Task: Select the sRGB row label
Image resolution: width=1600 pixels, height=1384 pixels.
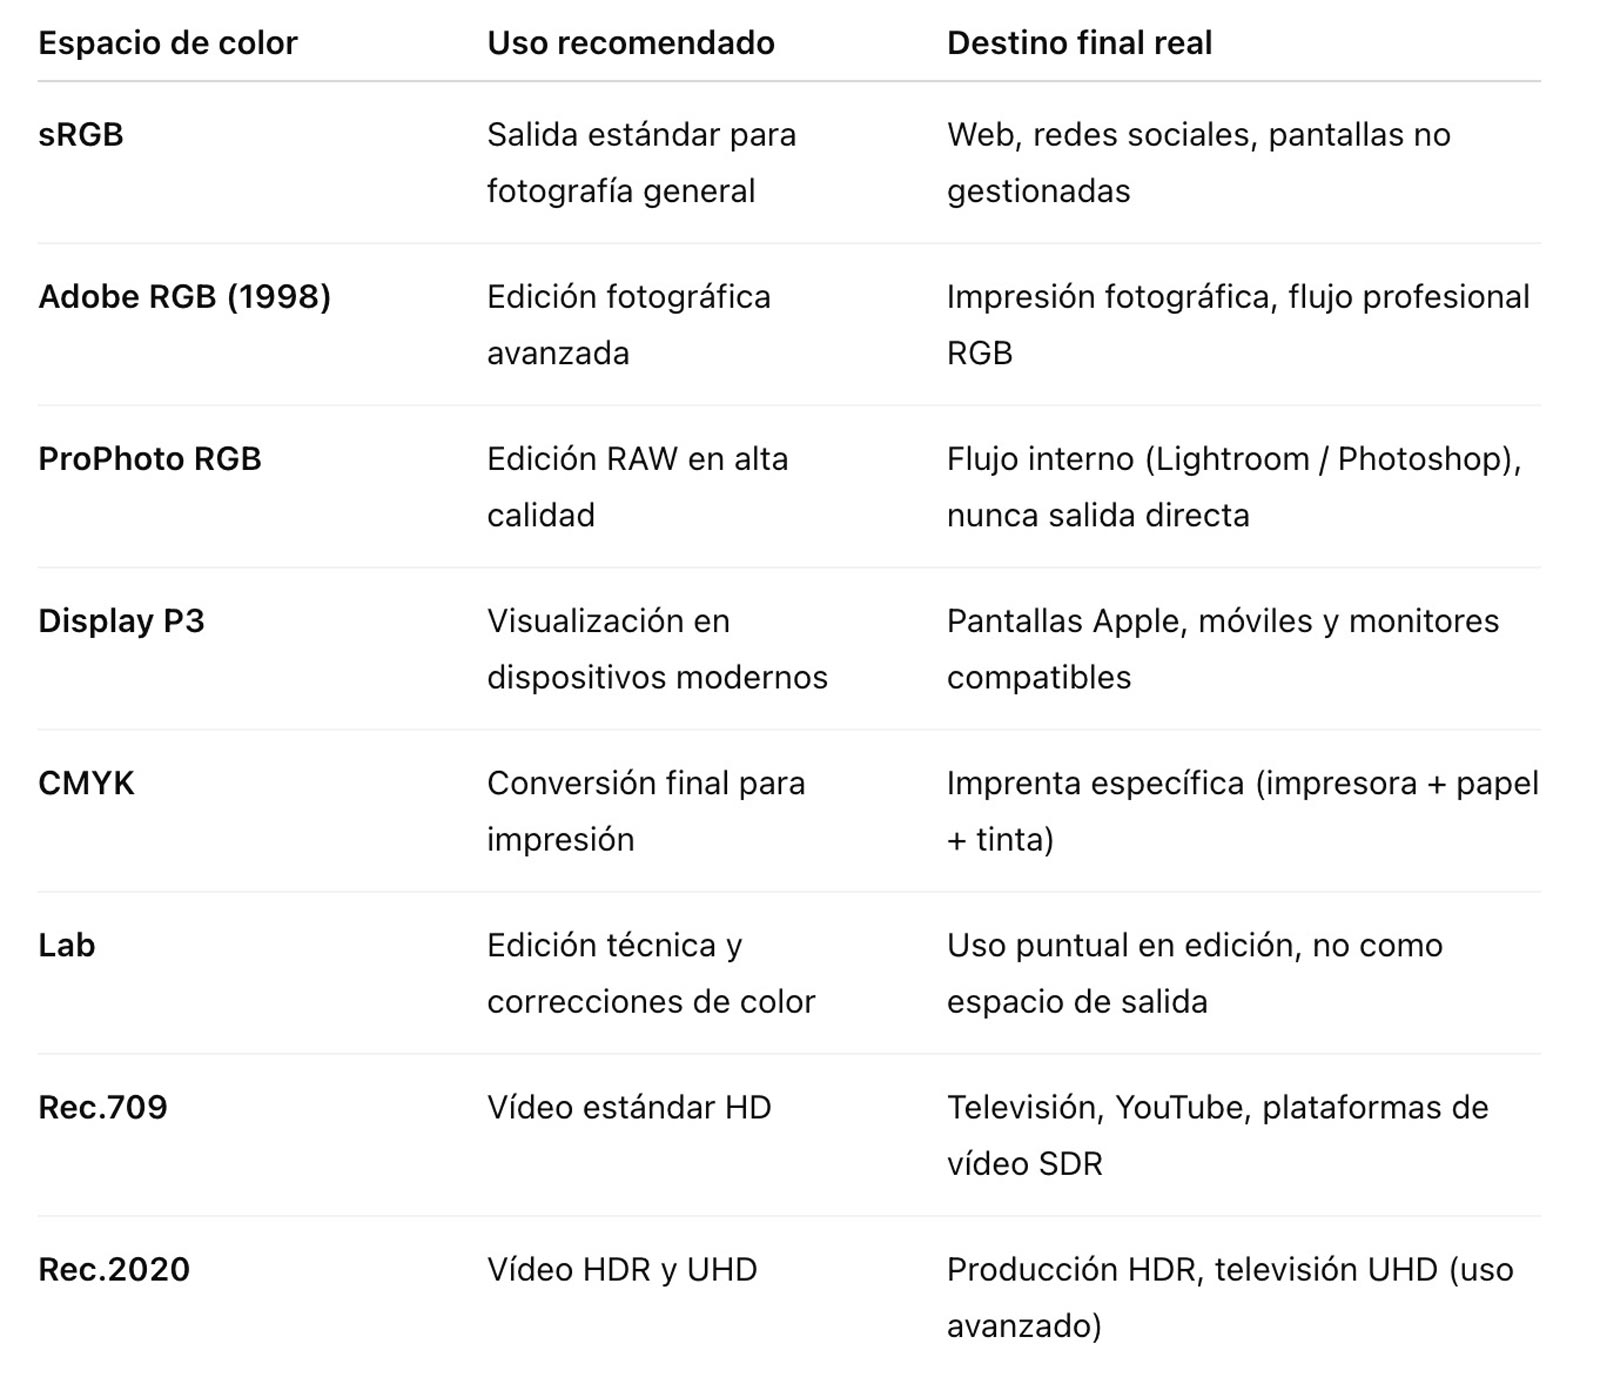Action: tap(81, 135)
